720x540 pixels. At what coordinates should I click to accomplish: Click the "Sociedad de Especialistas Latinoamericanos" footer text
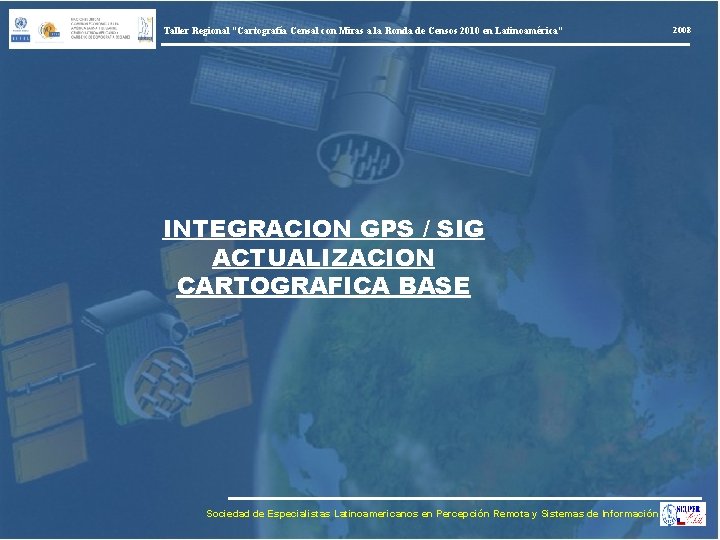tap(432, 513)
